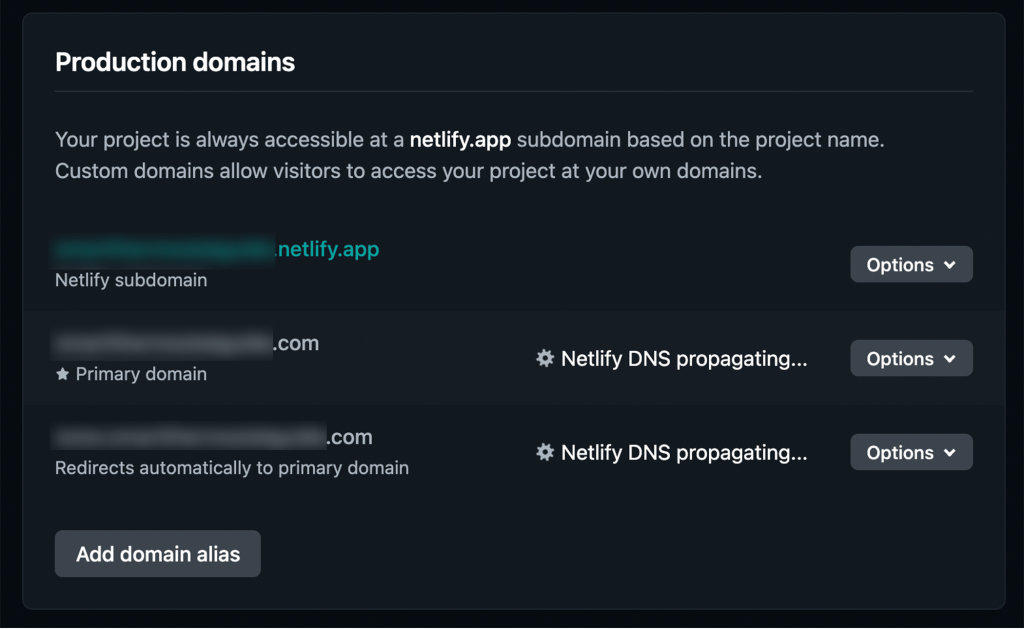The width and height of the screenshot is (1024, 629).
Task: Expand Options menu for the primary domain
Action: (910, 359)
